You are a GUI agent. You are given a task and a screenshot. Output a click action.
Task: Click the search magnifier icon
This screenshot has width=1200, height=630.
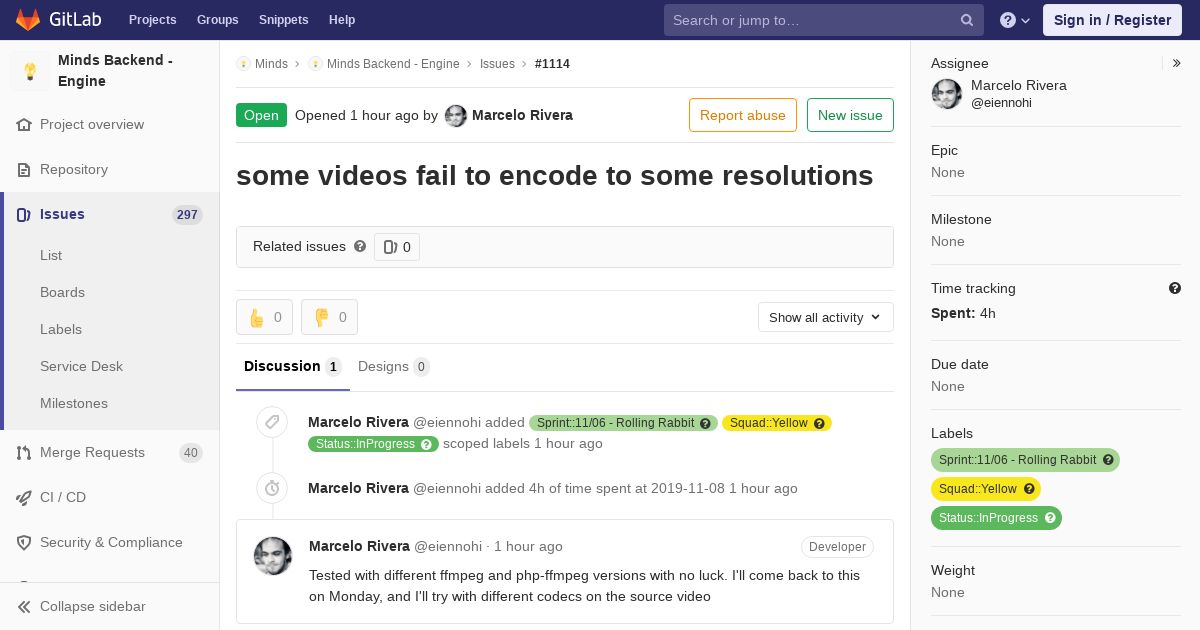click(967, 20)
